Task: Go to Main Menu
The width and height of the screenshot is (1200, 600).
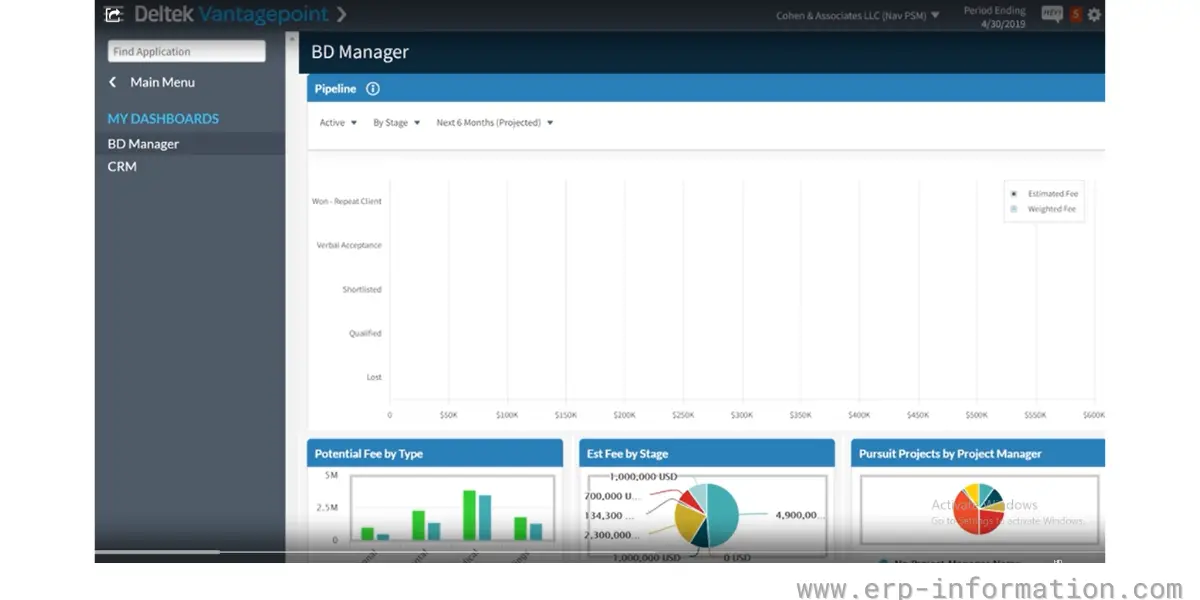Action: coord(162,82)
